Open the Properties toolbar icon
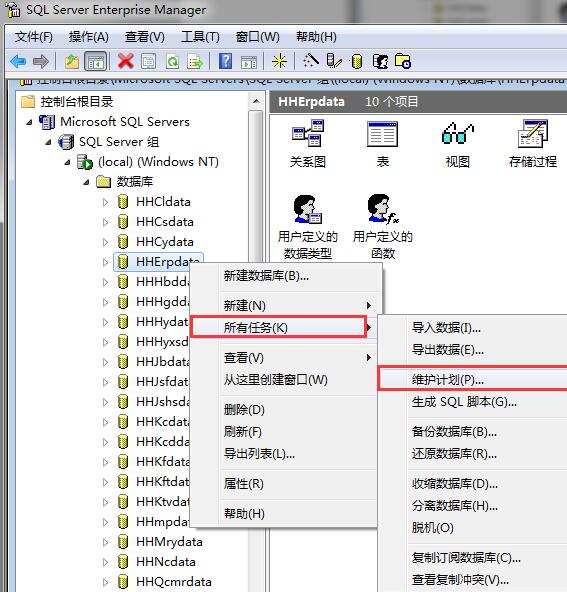The height and width of the screenshot is (592, 567). pos(148,61)
